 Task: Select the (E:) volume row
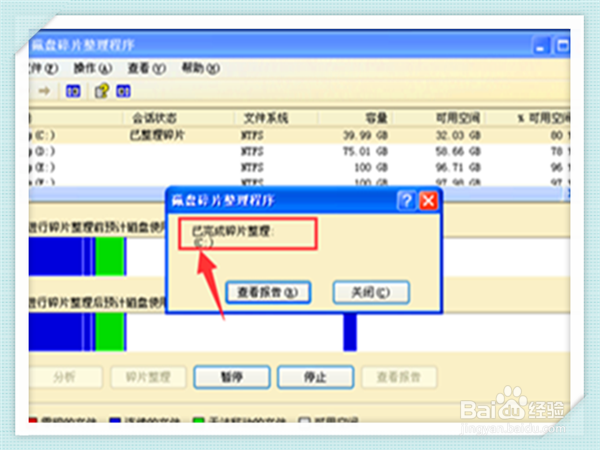pos(299,168)
